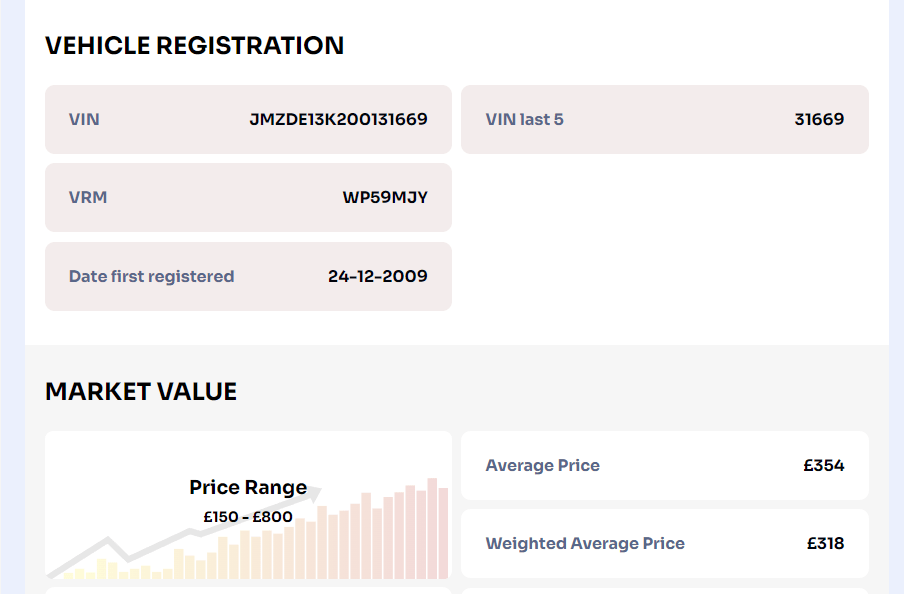Click the £150 - £800 price range label
Image resolution: width=904 pixels, height=594 pixels.
click(247, 517)
